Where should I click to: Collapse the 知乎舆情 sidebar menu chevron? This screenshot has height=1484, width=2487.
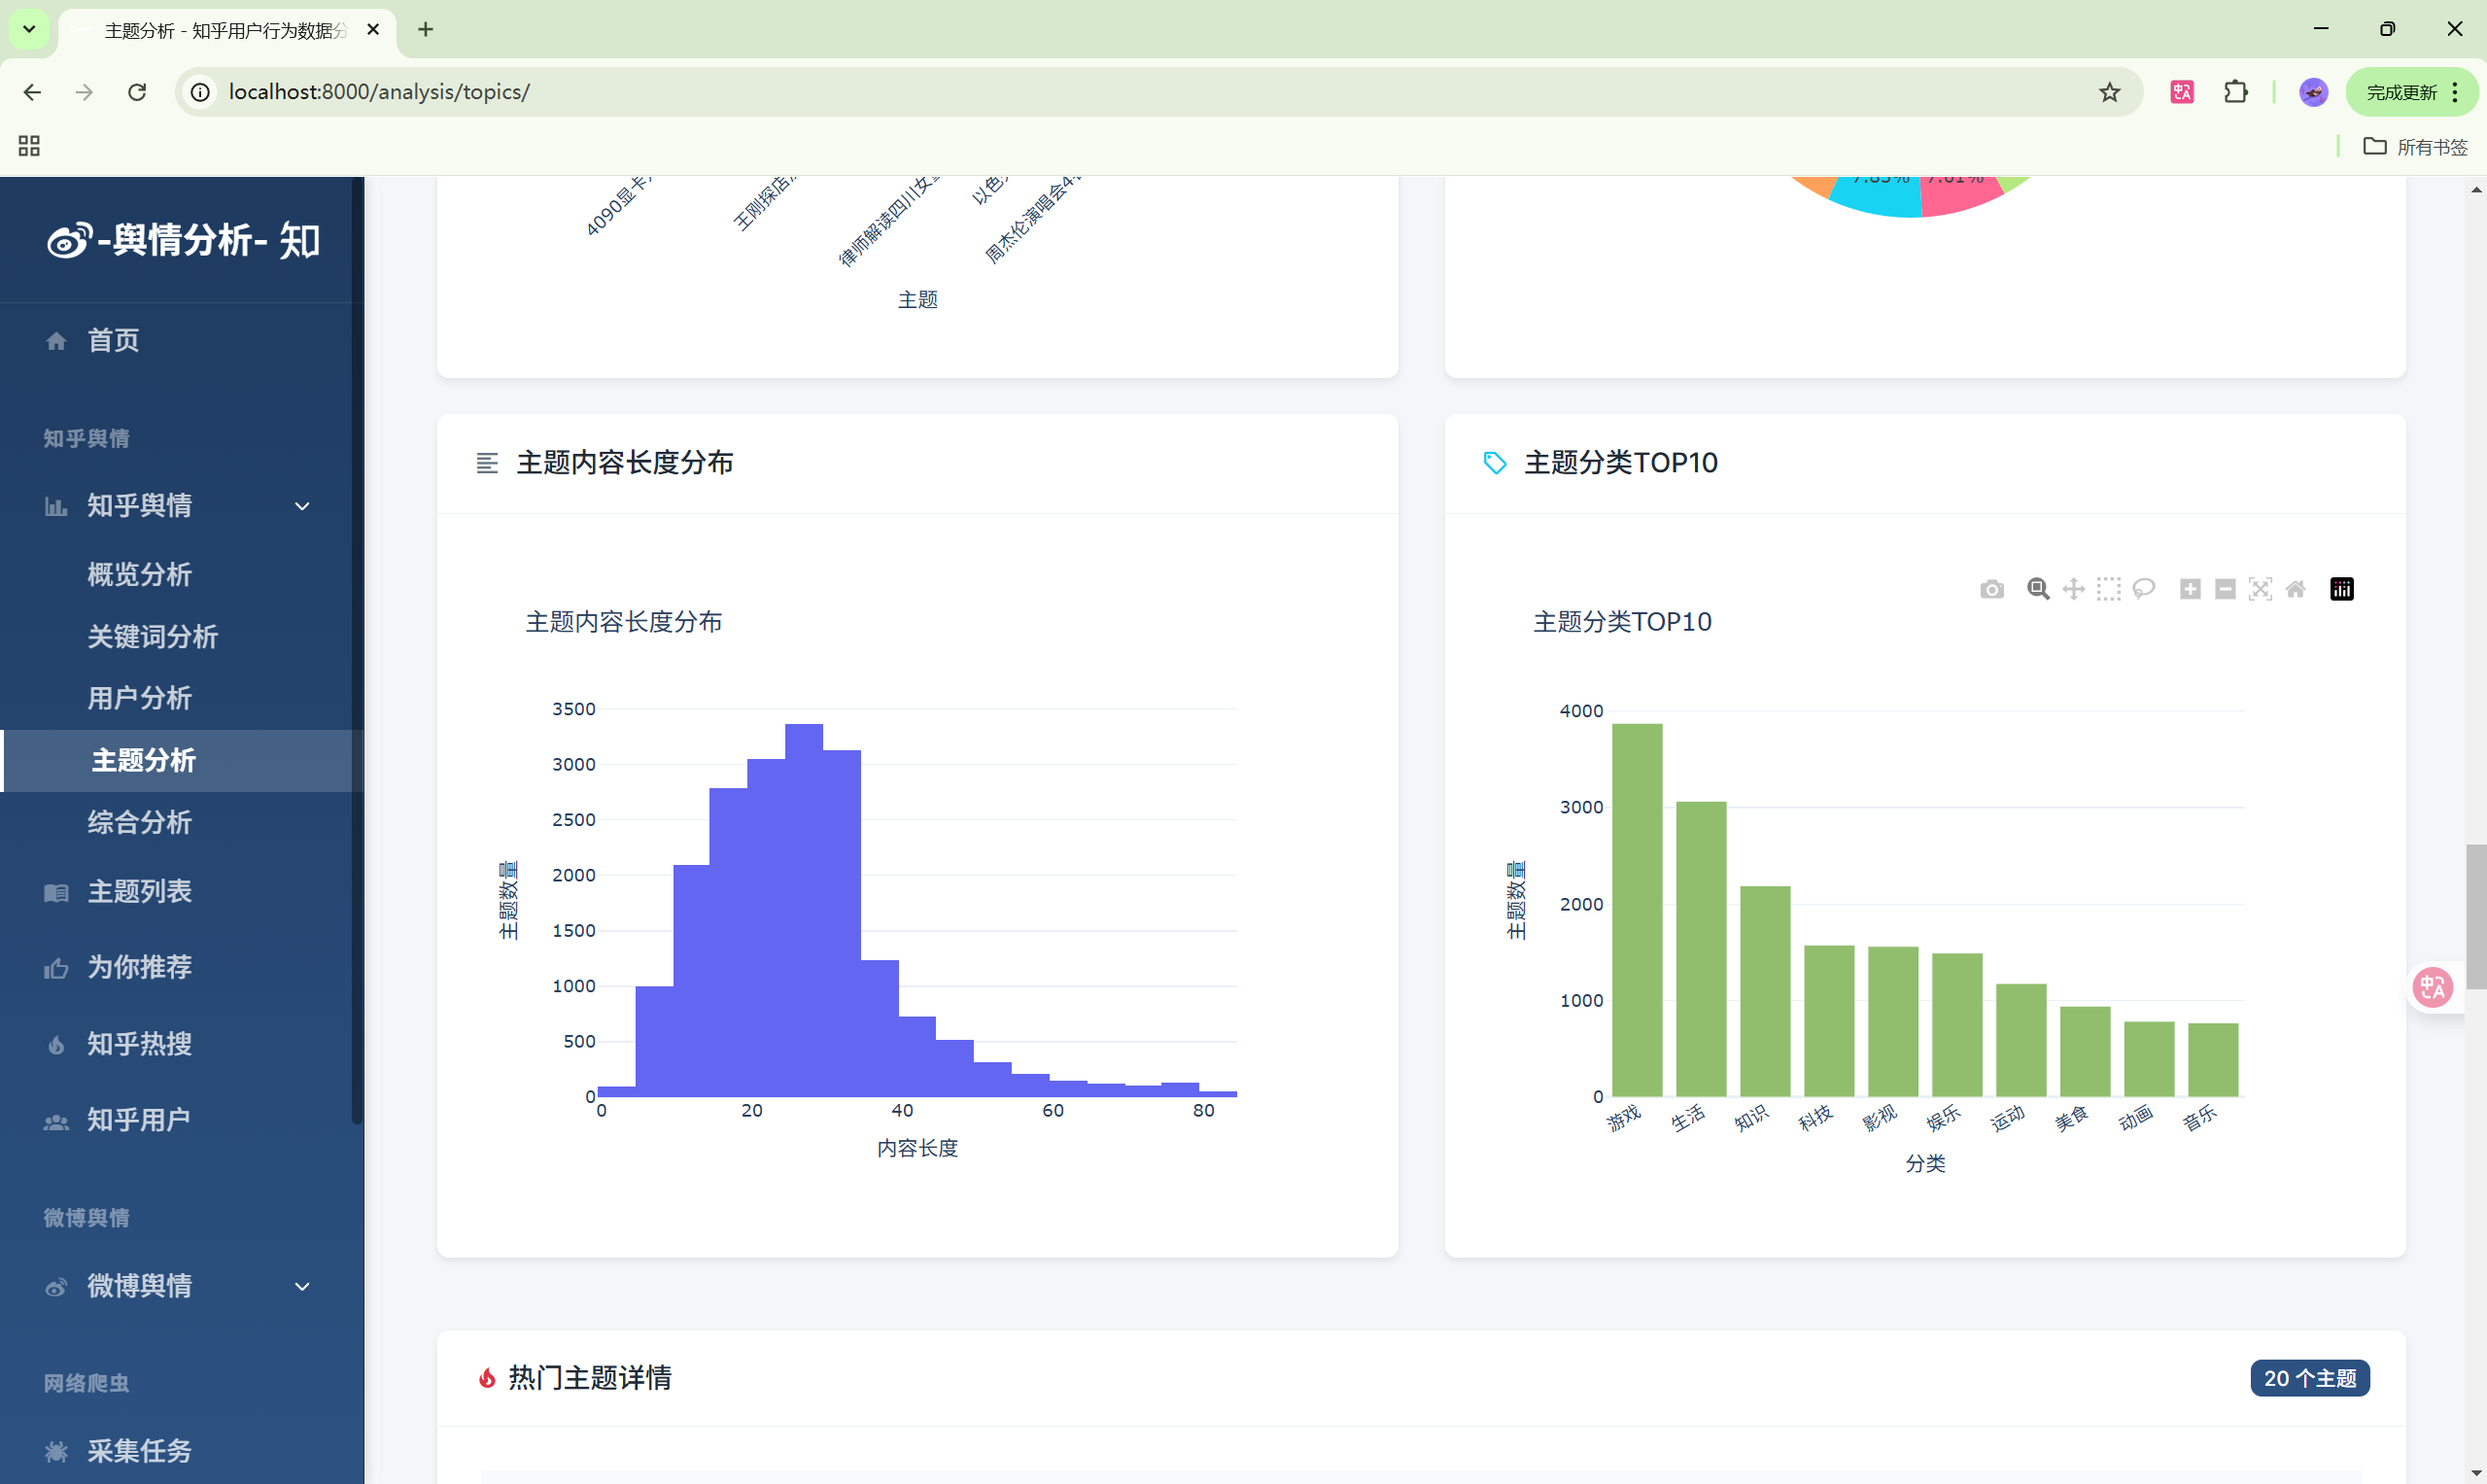(302, 506)
